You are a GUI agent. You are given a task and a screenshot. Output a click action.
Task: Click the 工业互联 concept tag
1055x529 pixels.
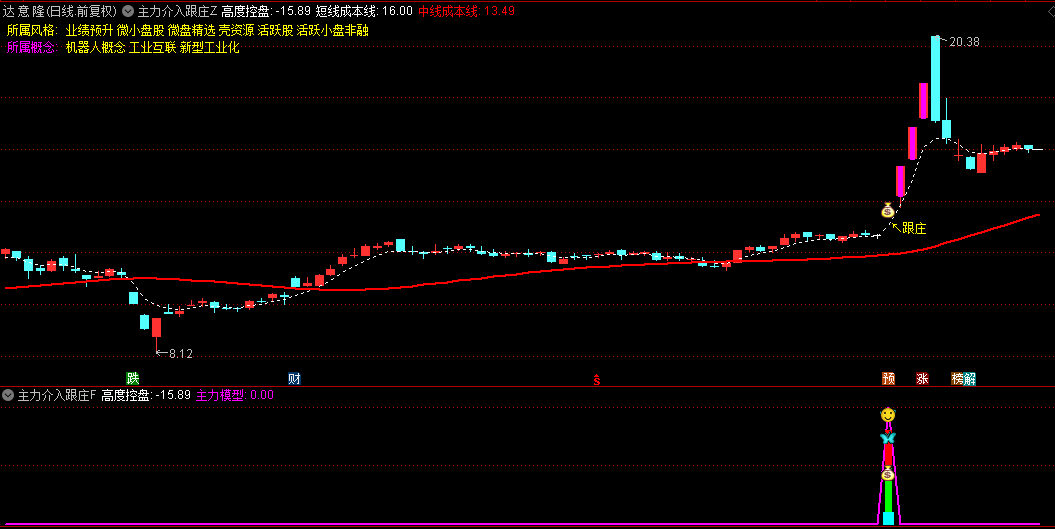153,47
